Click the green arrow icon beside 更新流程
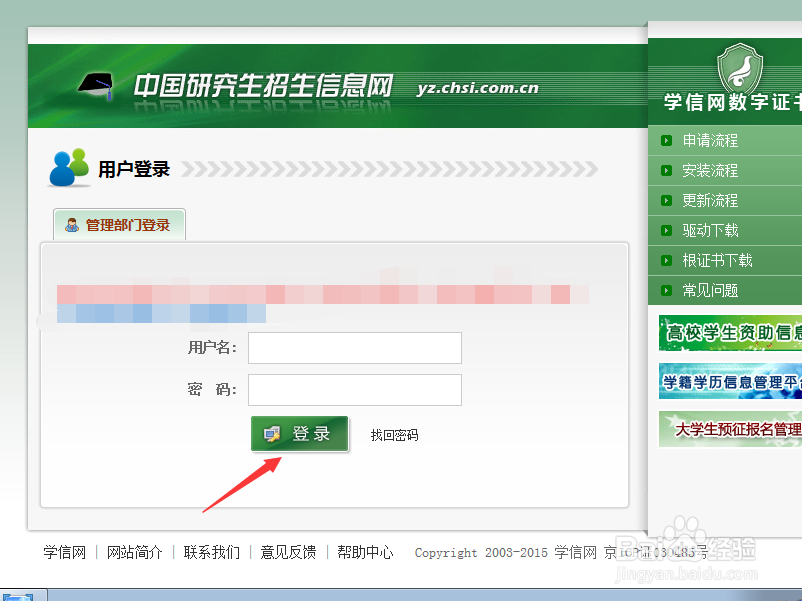802x601 pixels. (x=666, y=200)
